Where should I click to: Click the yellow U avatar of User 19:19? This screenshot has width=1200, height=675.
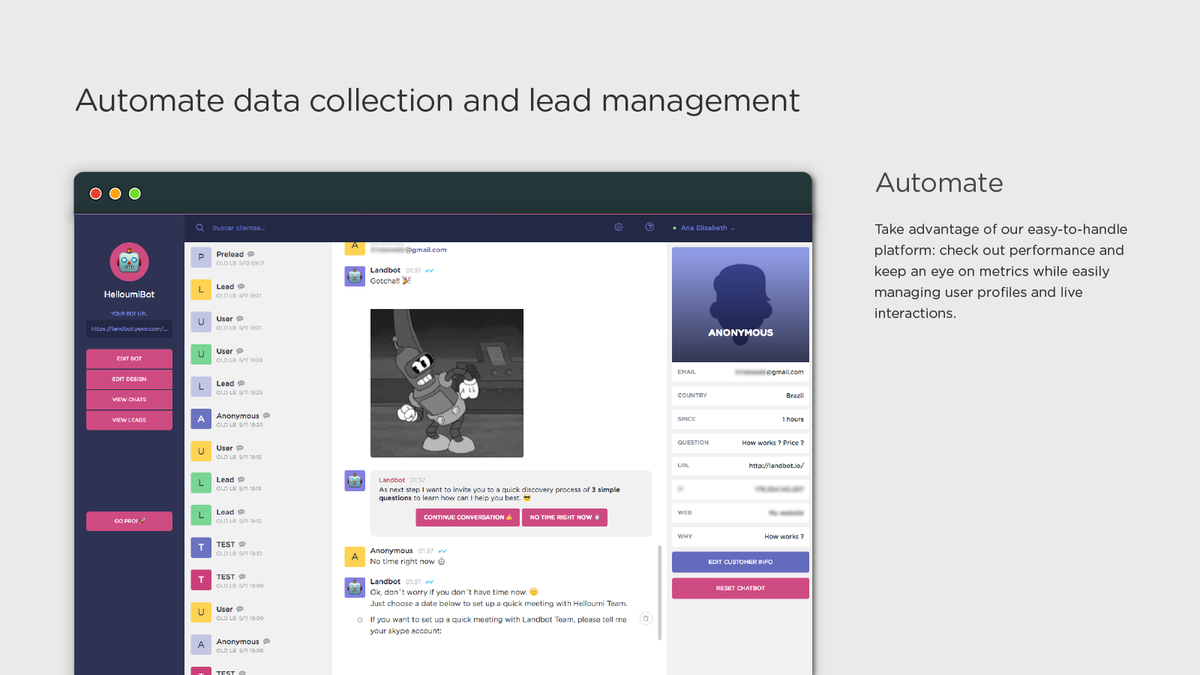(200, 451)
